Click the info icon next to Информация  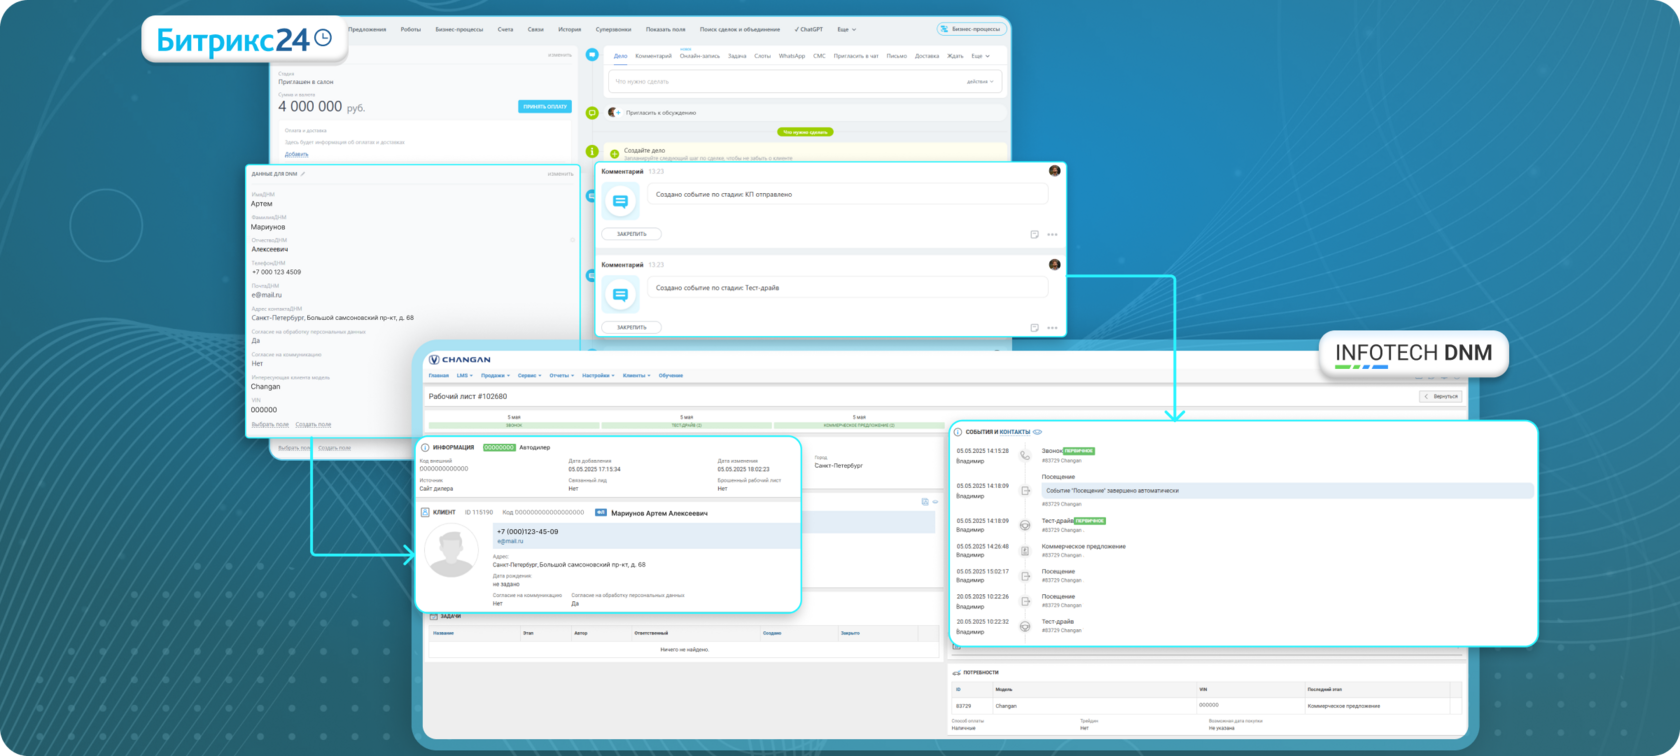(425, 448)
